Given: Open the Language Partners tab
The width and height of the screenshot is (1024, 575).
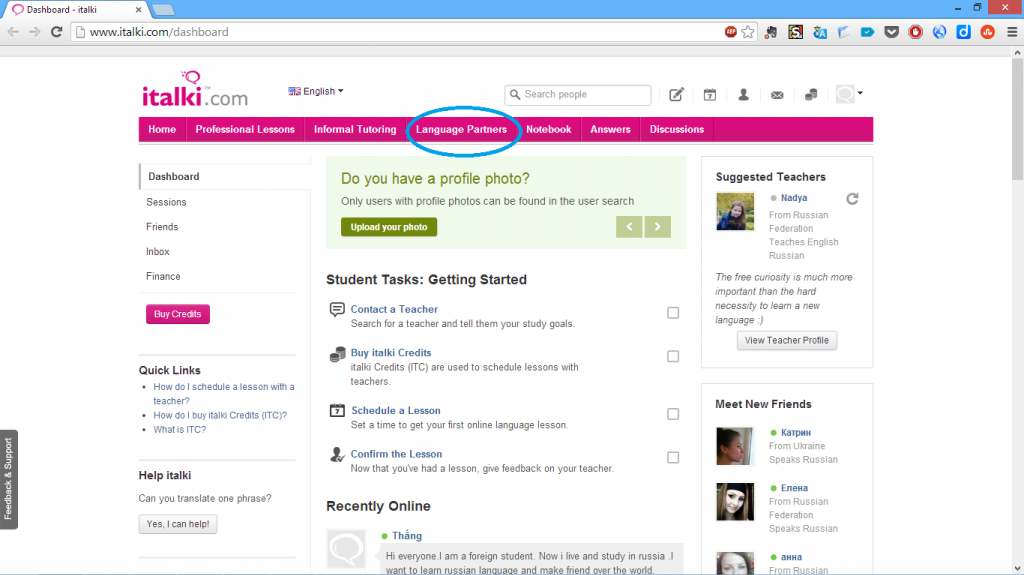Looking at the screenshot, I should click(461, 129).
